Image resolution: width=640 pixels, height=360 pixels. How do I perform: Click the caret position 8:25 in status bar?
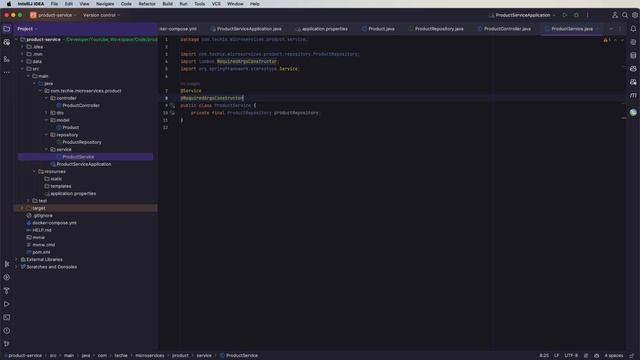click(x=544, y=356)
